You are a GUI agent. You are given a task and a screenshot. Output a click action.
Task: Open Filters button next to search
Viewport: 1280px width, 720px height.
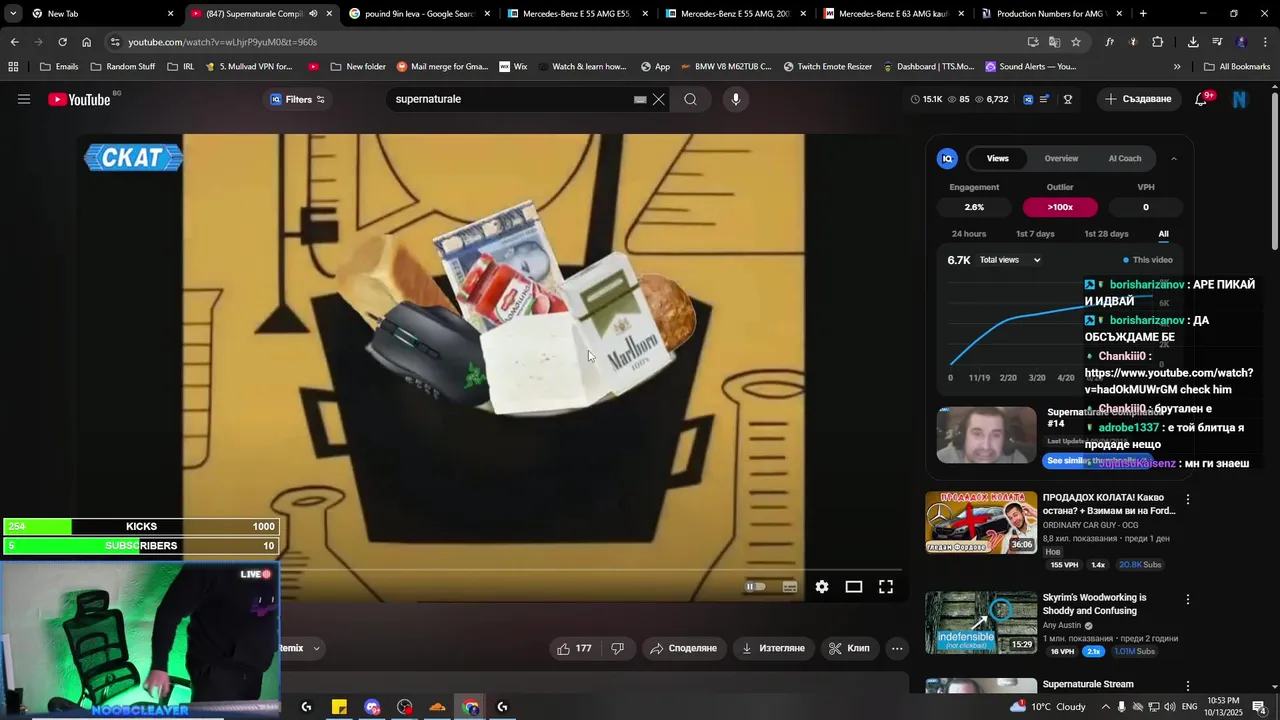tap(297, 99)
